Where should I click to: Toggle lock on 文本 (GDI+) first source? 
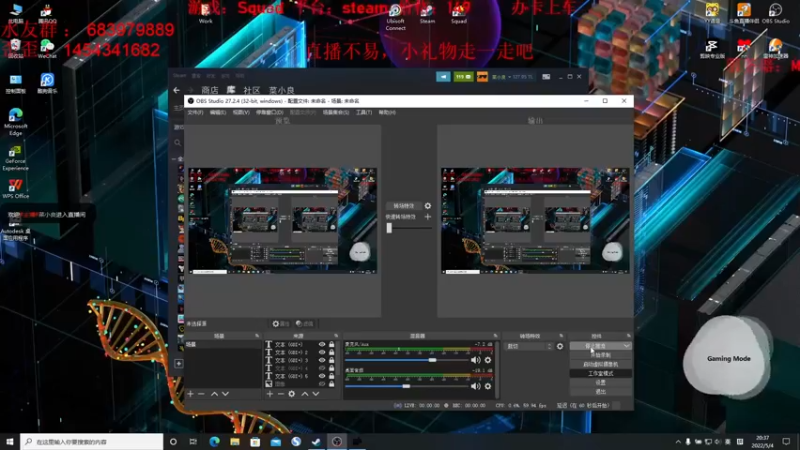(x=332, y=344)
